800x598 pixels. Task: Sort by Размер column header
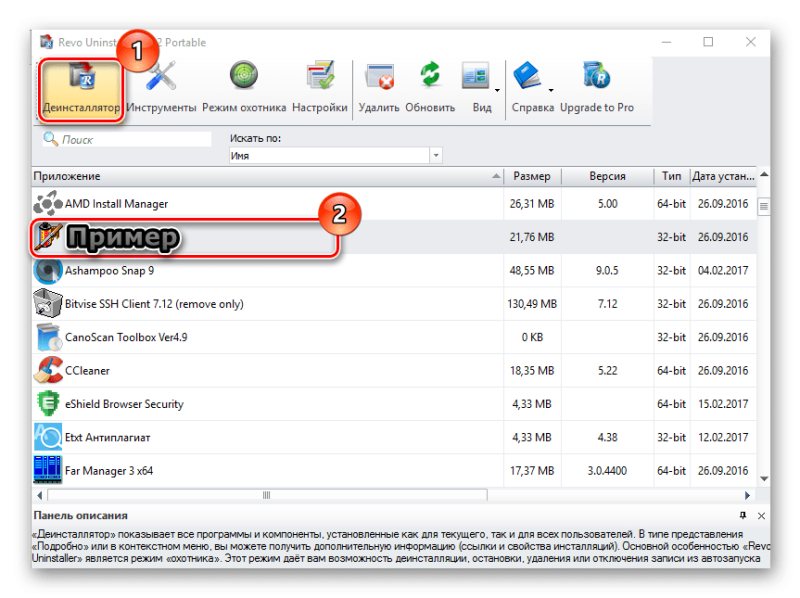point(532,176)
